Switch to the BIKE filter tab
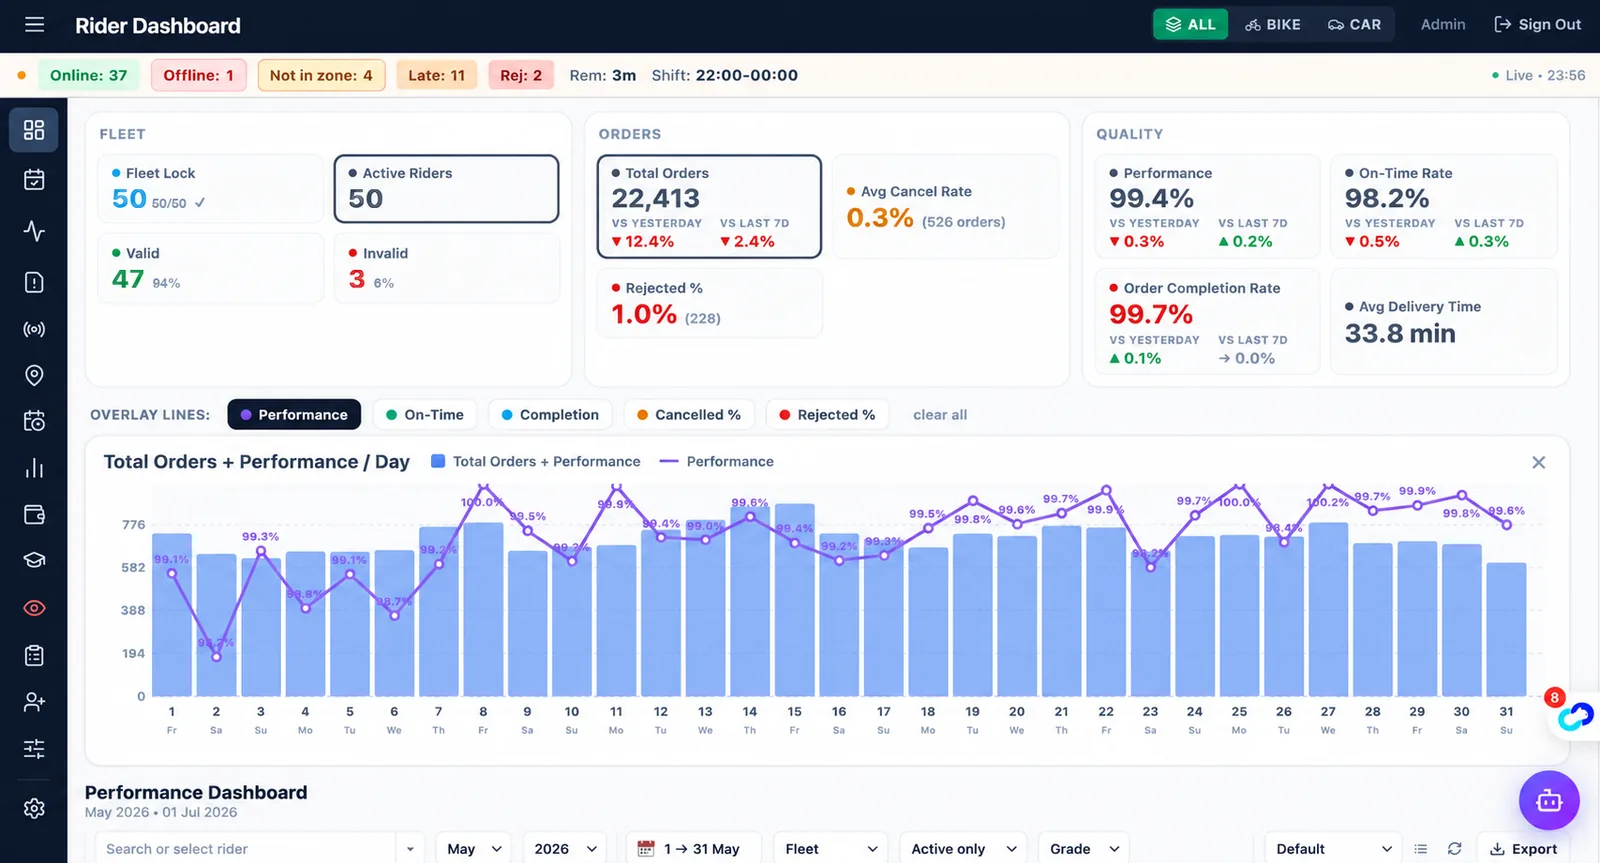The width and height of the screenshot is (1600, 863). [x=1273, y=25]
